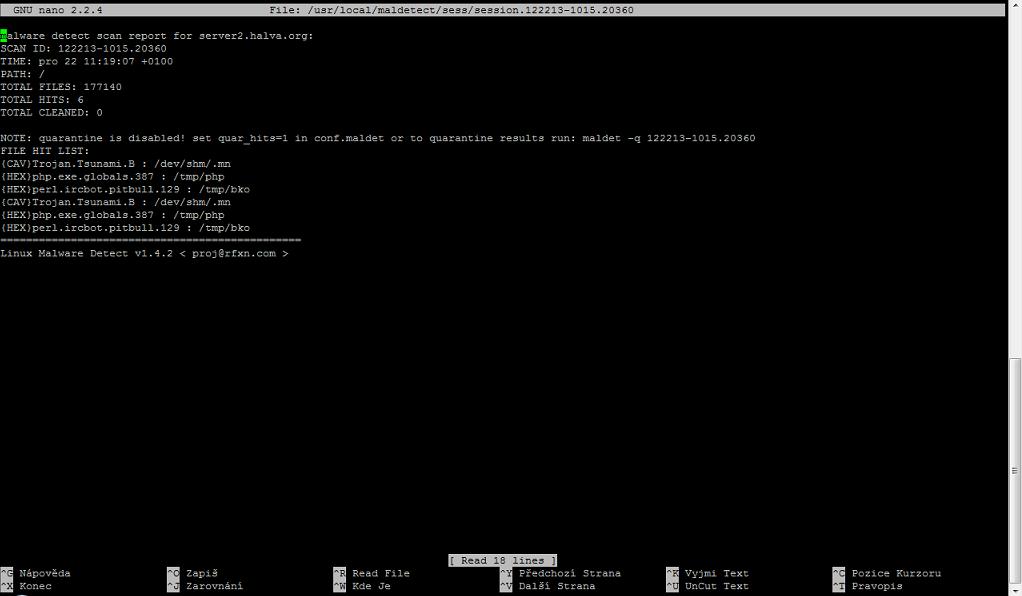Click the ^J Zarovnání justify shortcut

[205, 586]
